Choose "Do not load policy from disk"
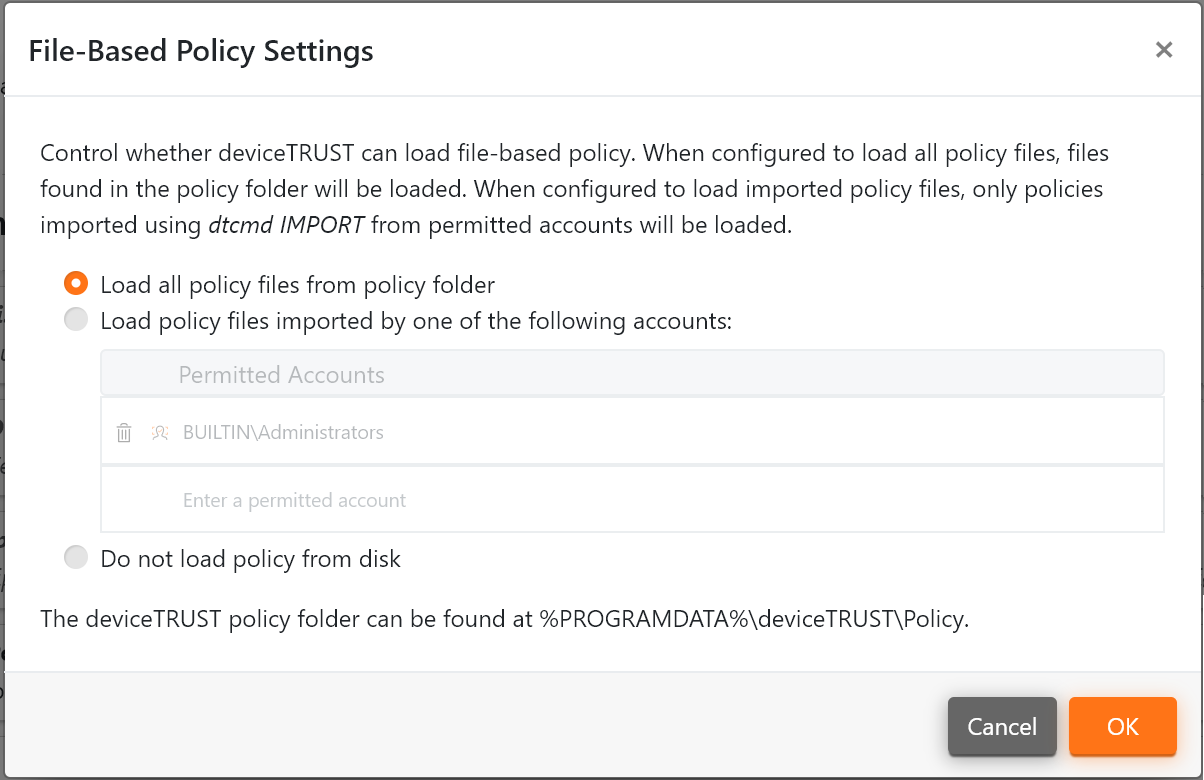 pos(76,557)
